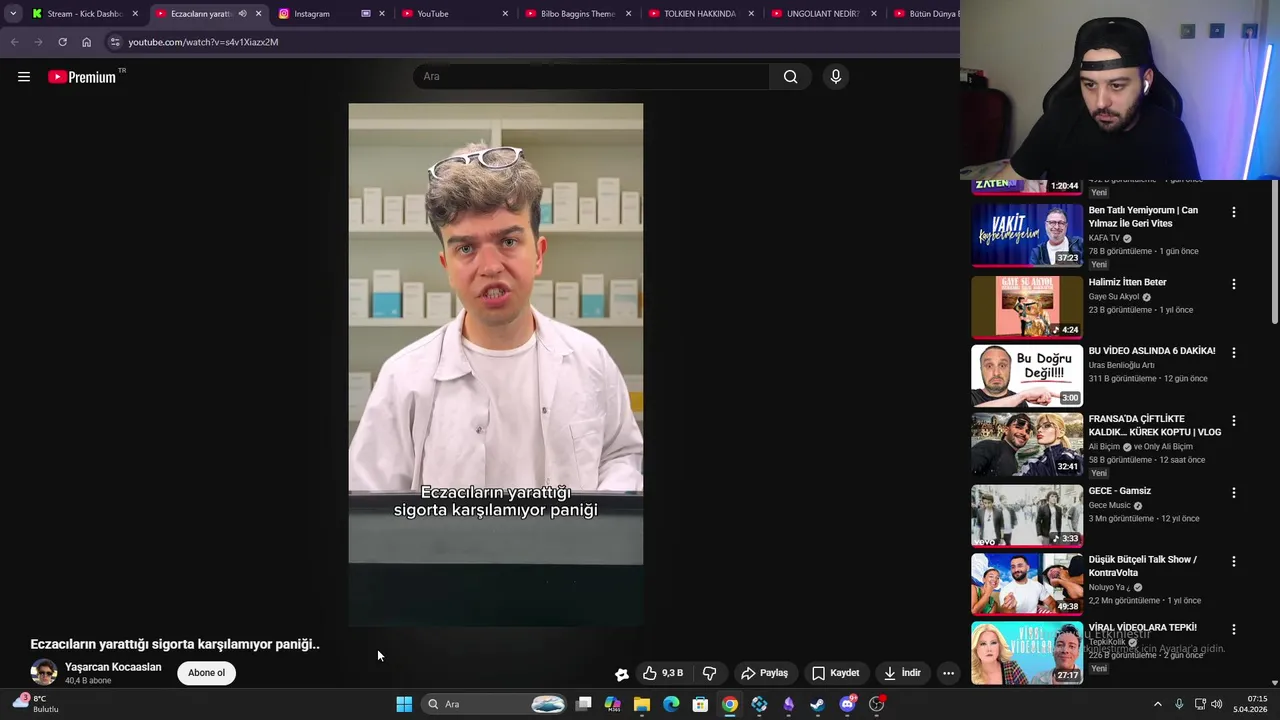Navigate back with browser back arrow
The image size is (1280, 720).
(14, 42)
